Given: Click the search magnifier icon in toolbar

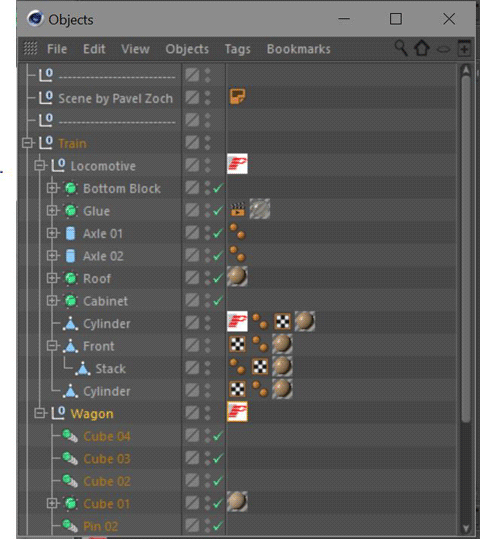Looking at the screenshot, I should tap(401, 48).
